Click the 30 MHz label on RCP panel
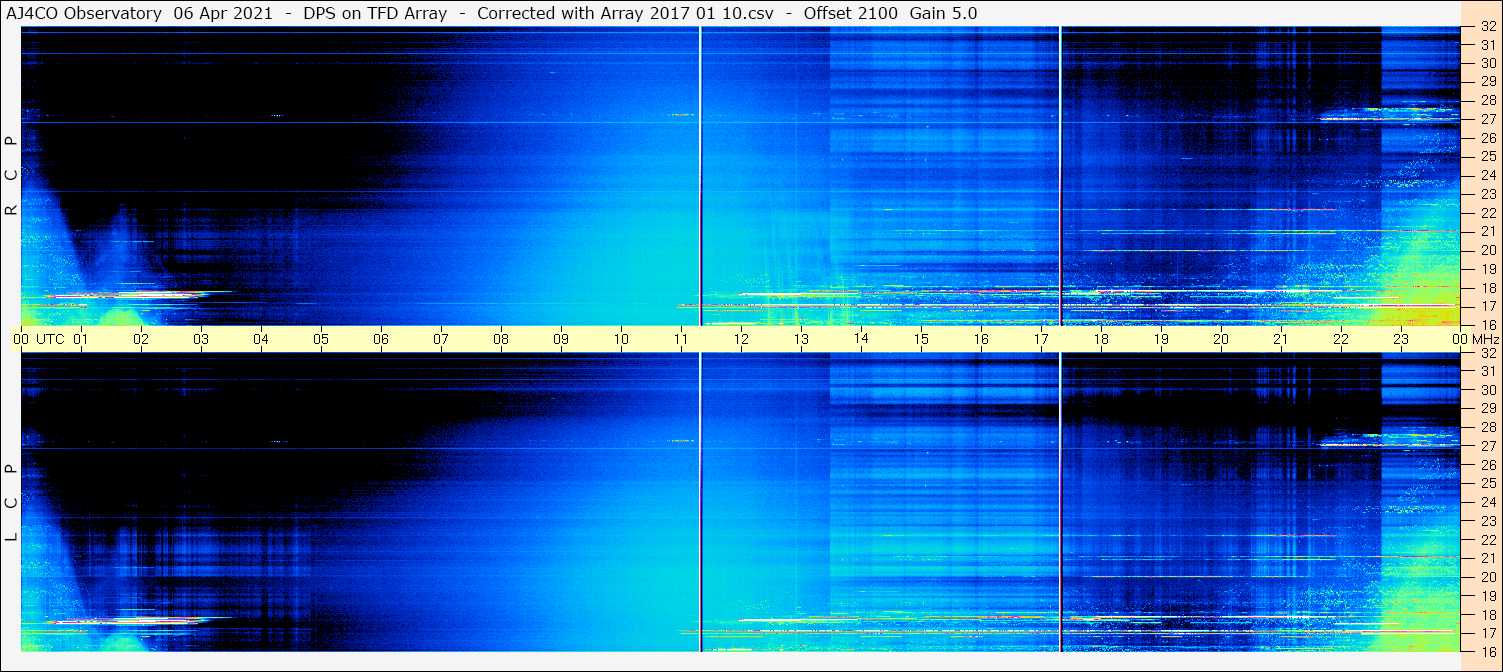The width and height of the screenshot is (1503, 672). (1488, 63)
